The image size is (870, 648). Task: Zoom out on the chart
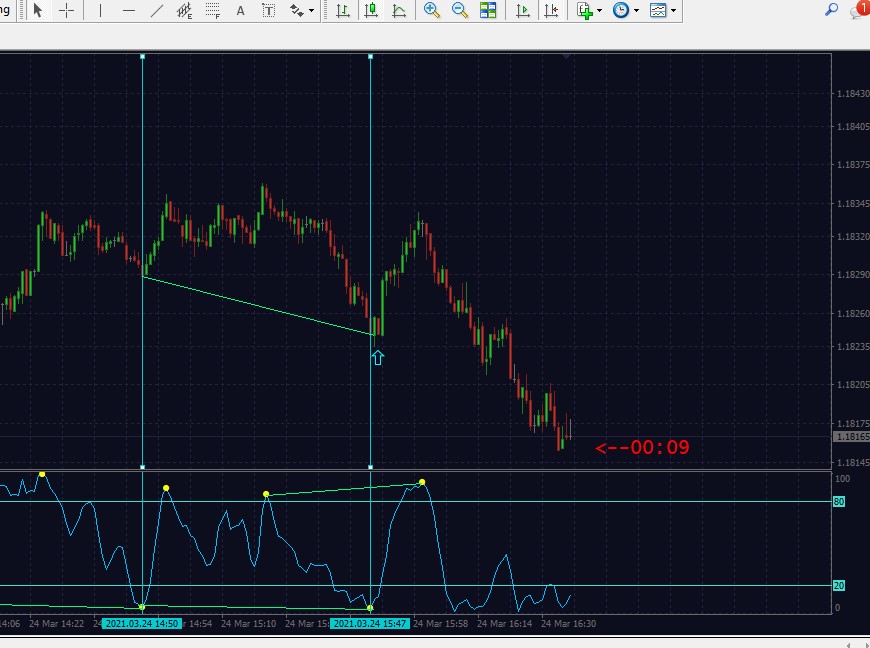460,10
